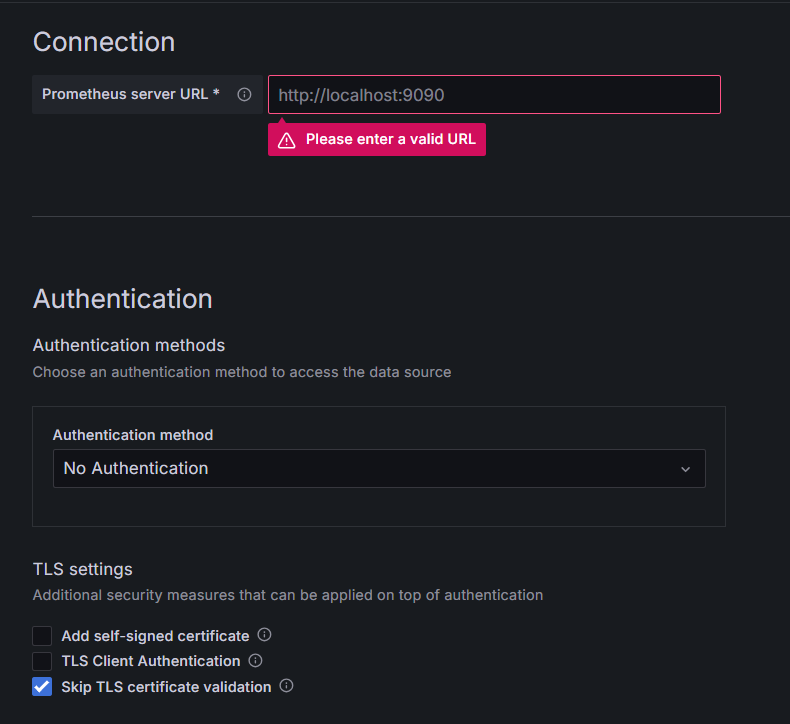Select the Connection section heading
Viewport: 790px width, 724px height.
pos(104,42)
